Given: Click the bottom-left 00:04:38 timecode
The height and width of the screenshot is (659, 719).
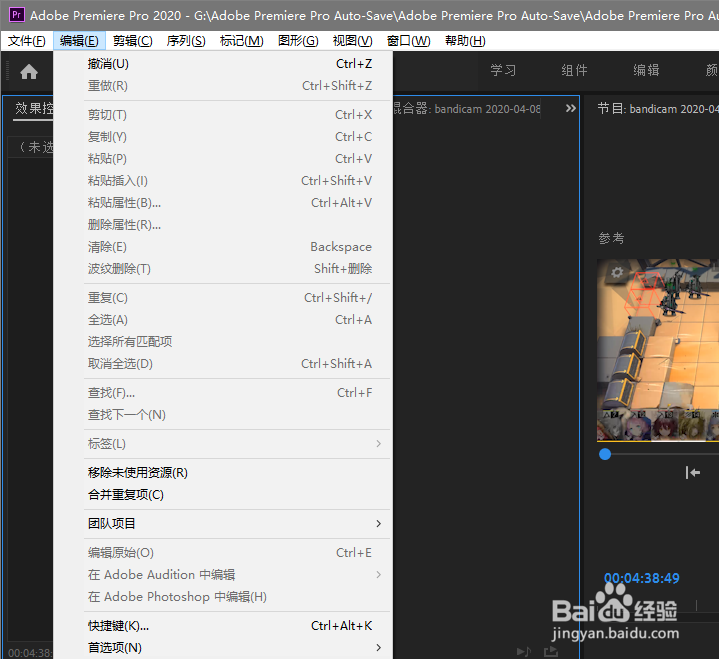Looking at the screenshot, I should click(x=30, y=653).
